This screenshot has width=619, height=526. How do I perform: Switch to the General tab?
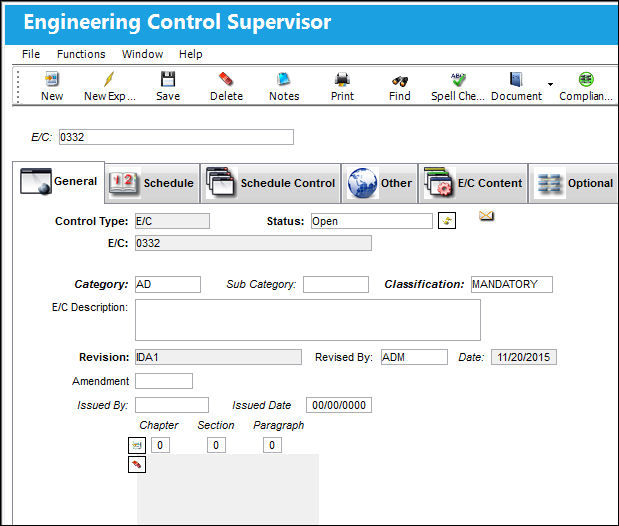pos(59,182)
